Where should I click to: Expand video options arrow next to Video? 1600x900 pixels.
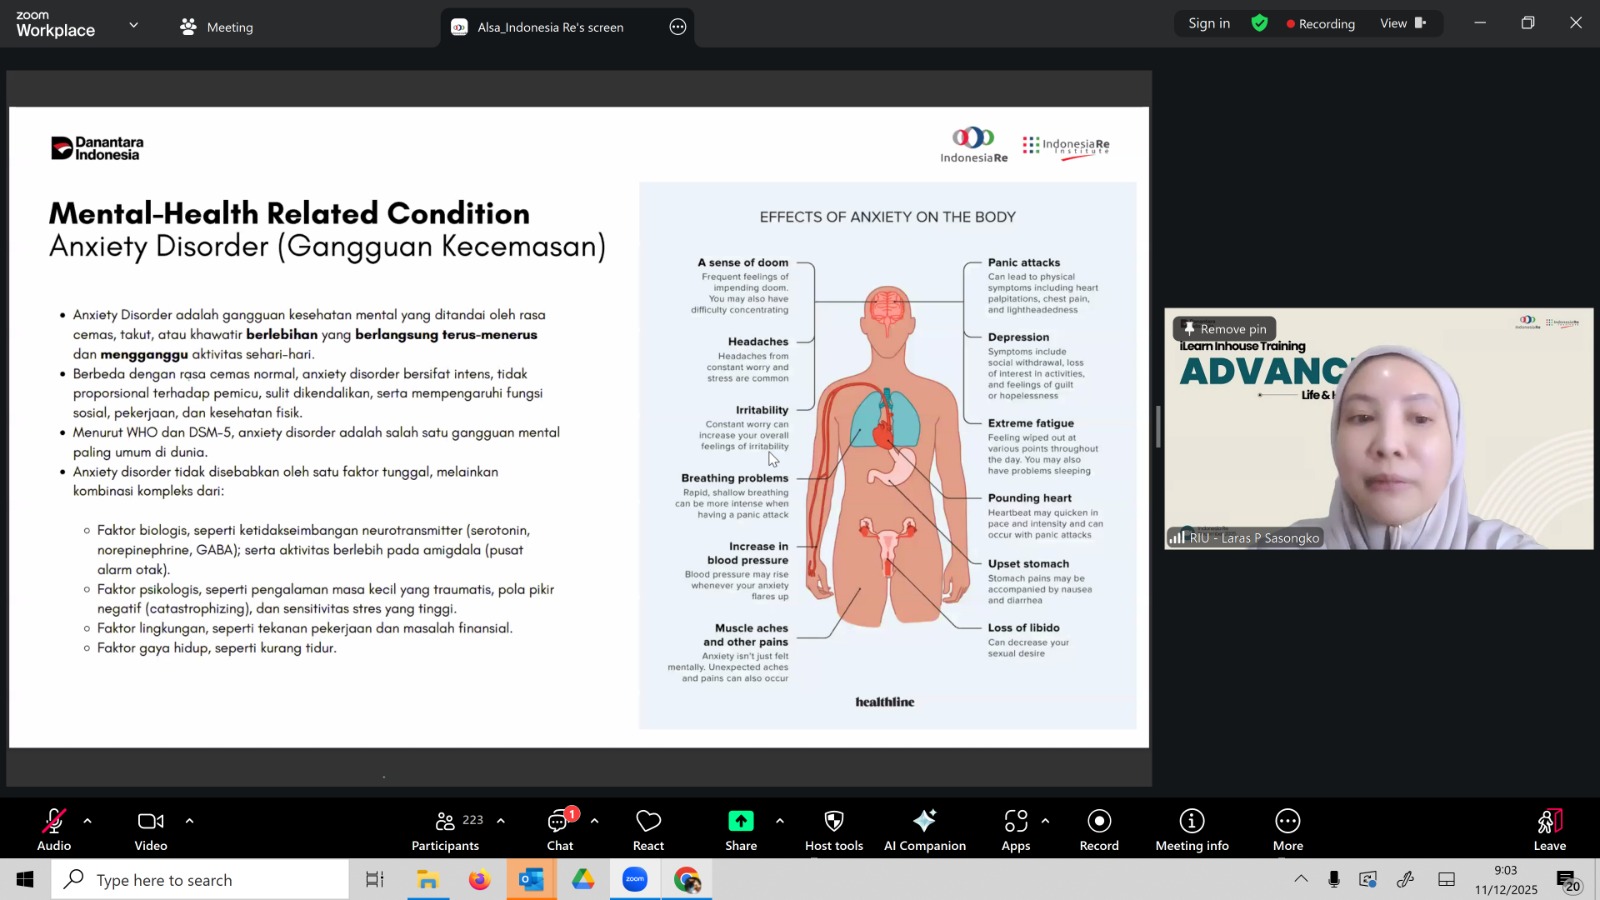click(189, 821)
